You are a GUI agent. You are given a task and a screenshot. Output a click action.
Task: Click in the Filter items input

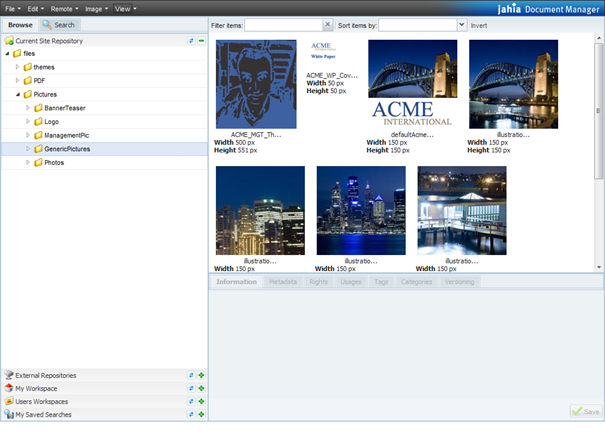tap(284, 25)
